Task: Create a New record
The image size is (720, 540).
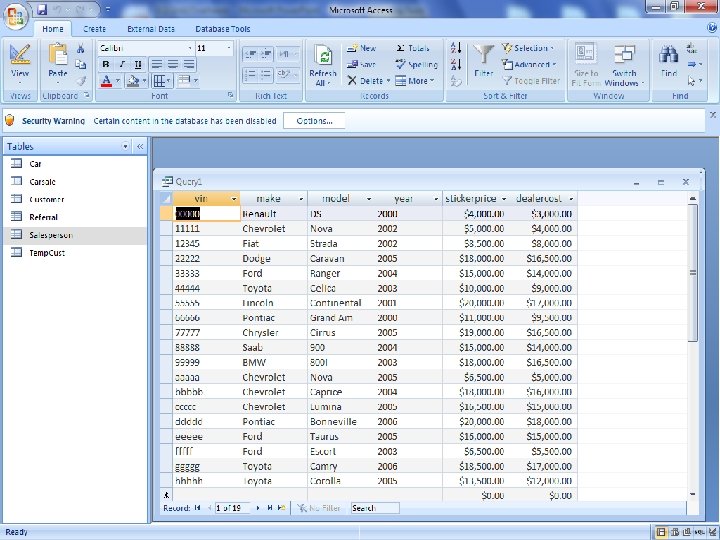Action: point(361,48)
